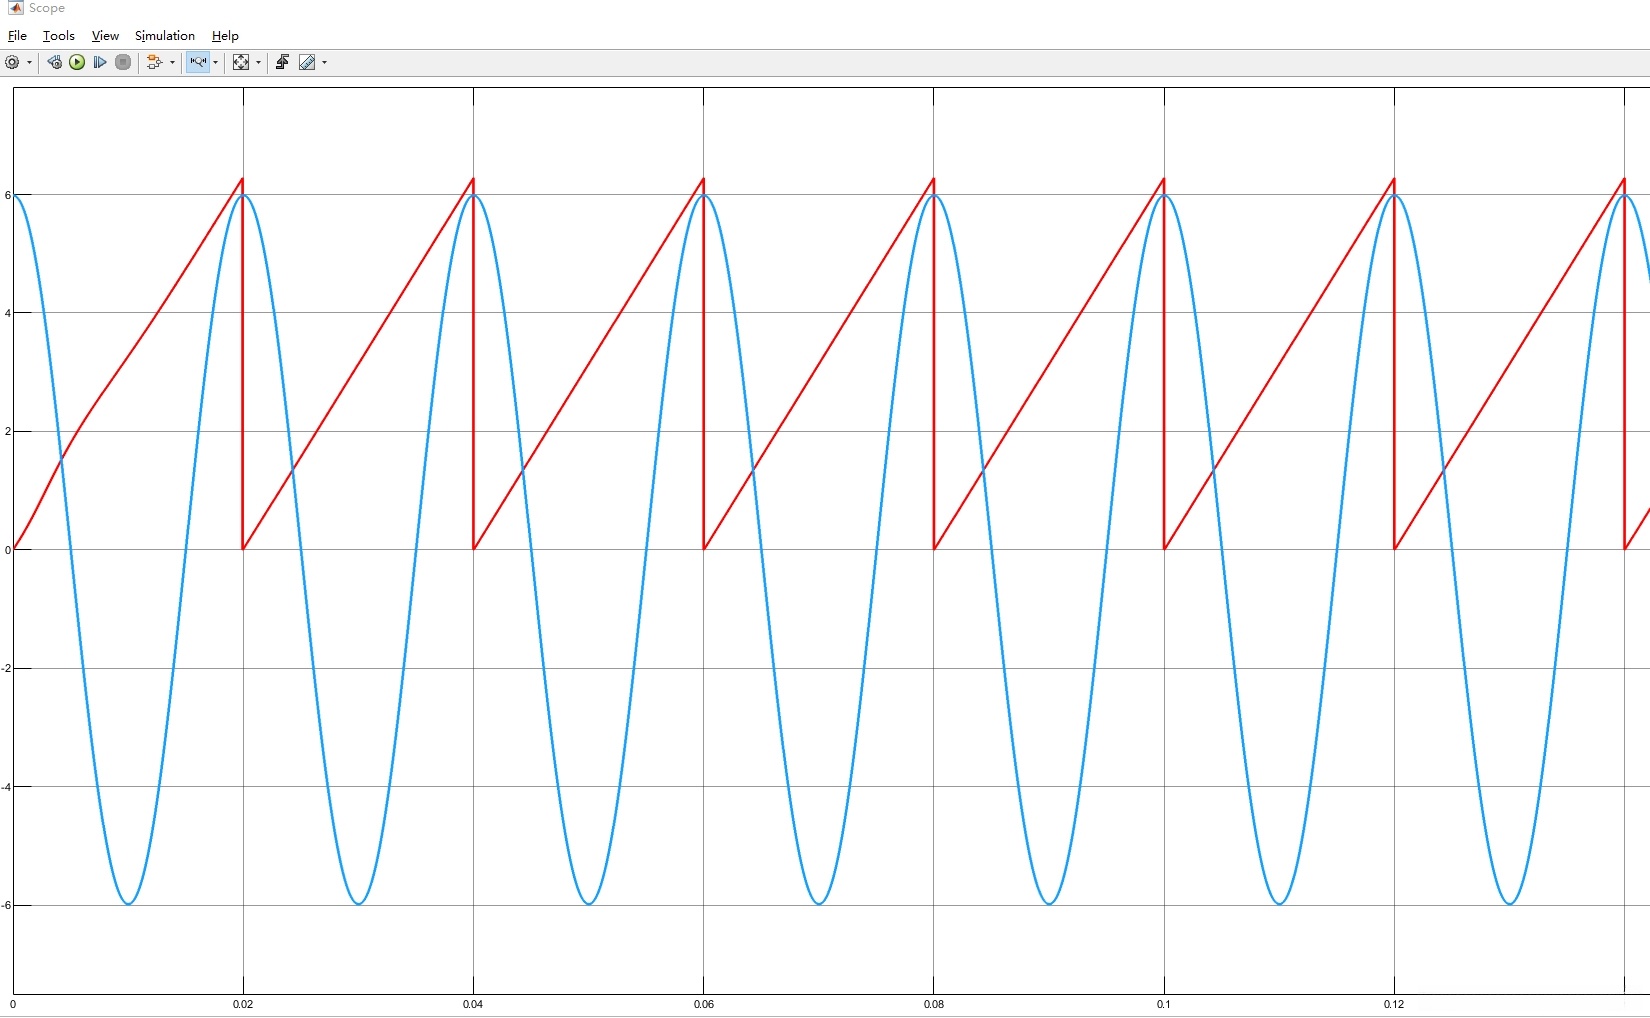Open the Cursor Measurements ruler tool
The image size is (1650, 1018).
pos(307,62)
